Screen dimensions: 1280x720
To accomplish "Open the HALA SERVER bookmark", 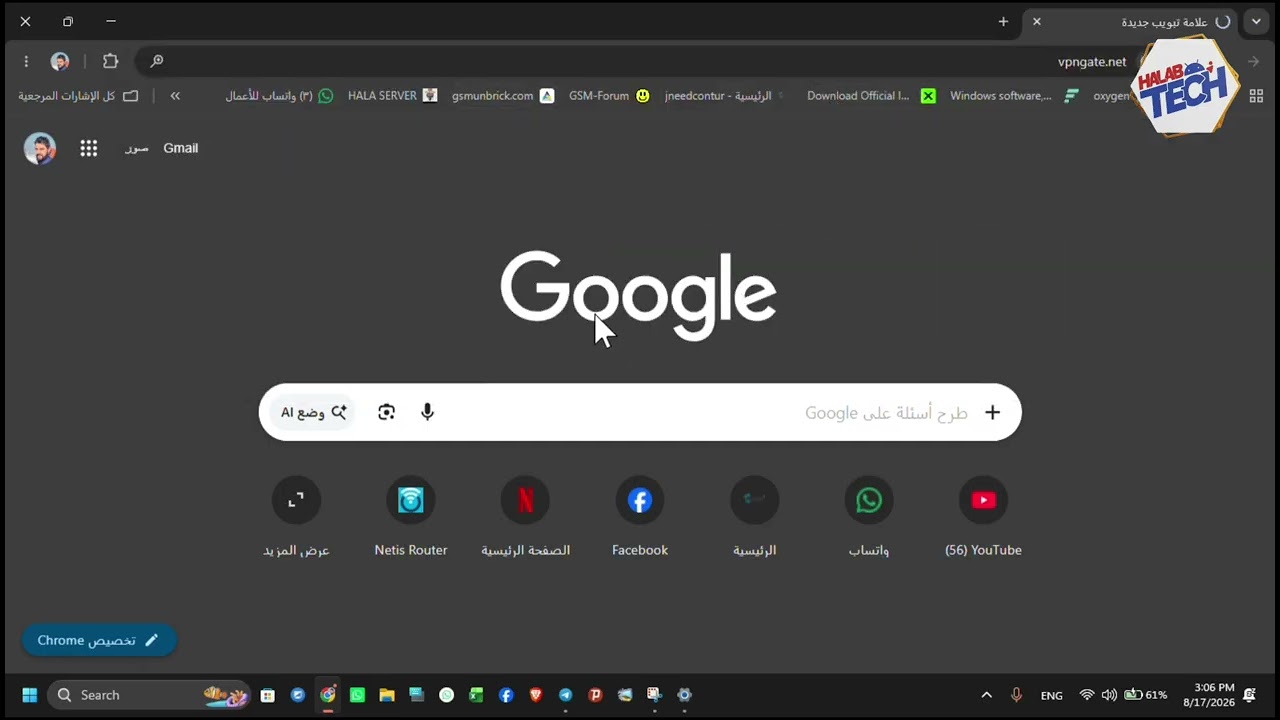I will [x=392, y=96].
